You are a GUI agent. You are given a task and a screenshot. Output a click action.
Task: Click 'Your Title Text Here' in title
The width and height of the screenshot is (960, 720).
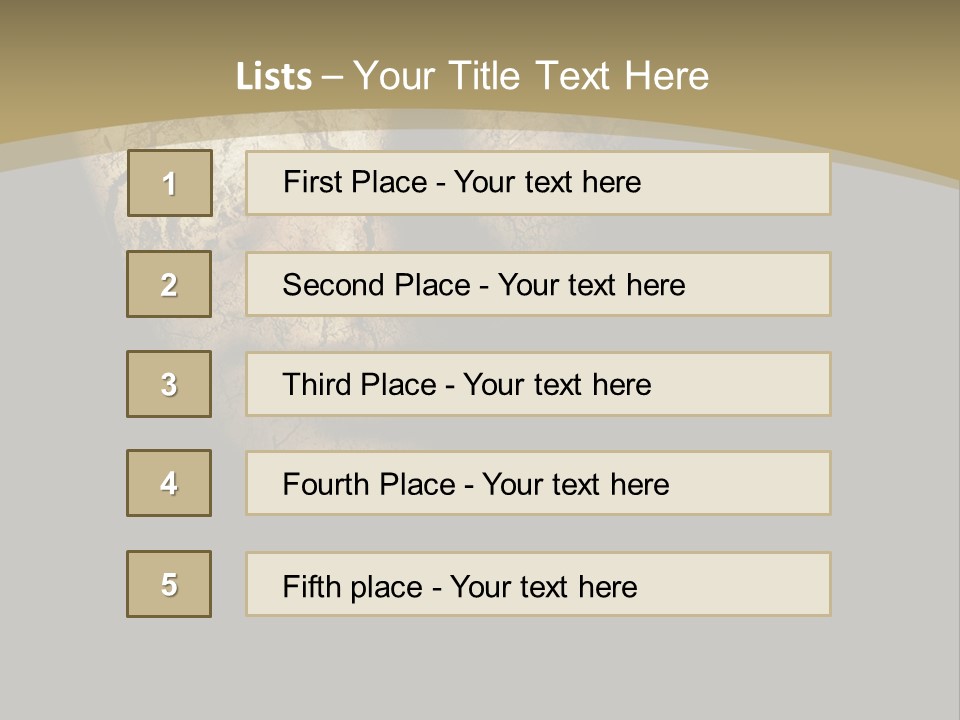pos(531,76)
